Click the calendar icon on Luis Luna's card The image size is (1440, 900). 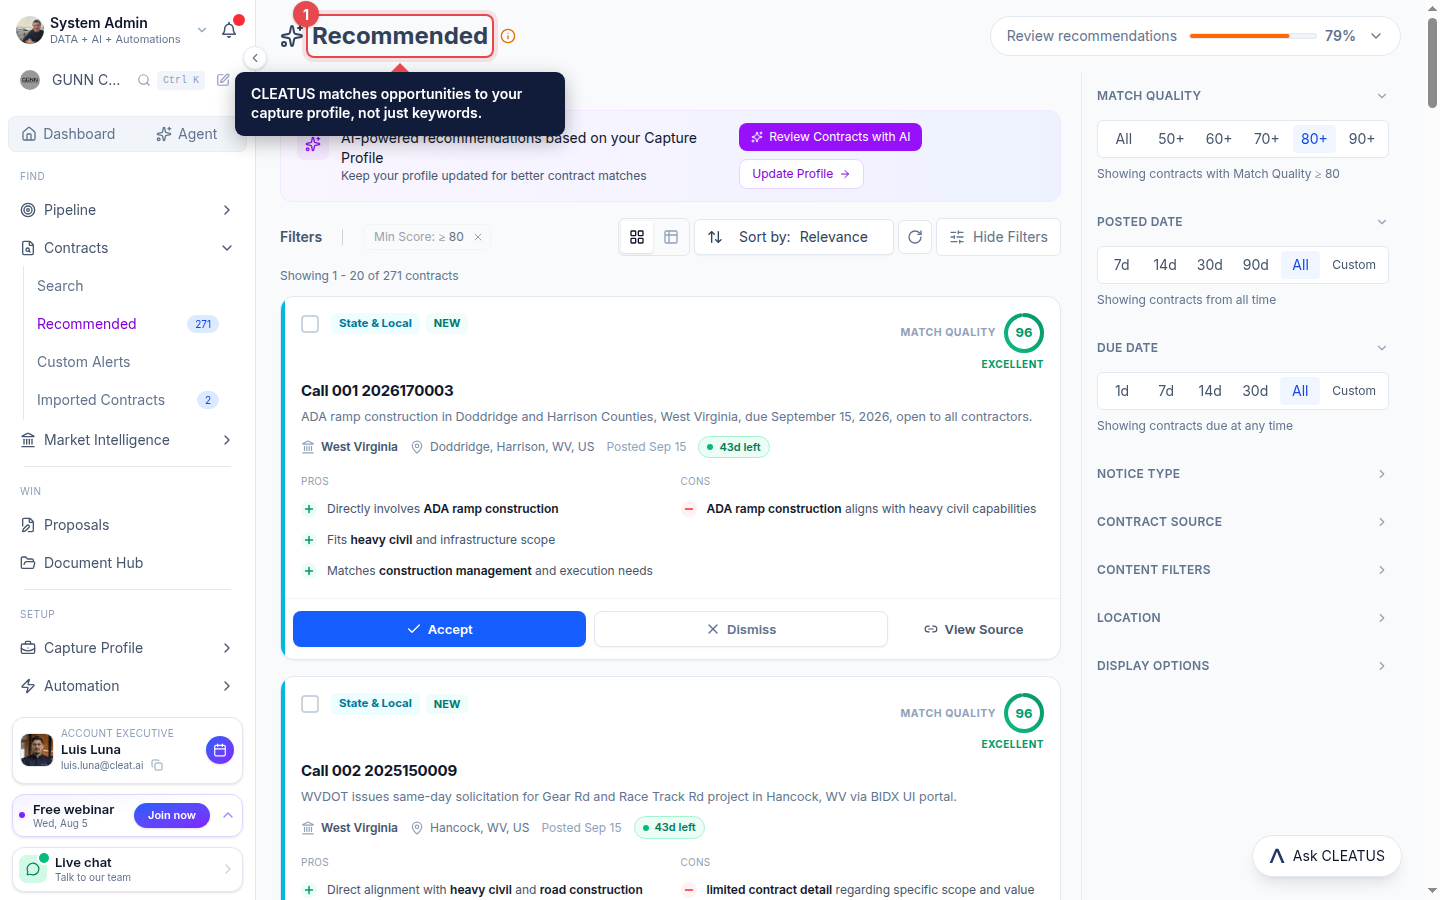coord(220,750)
